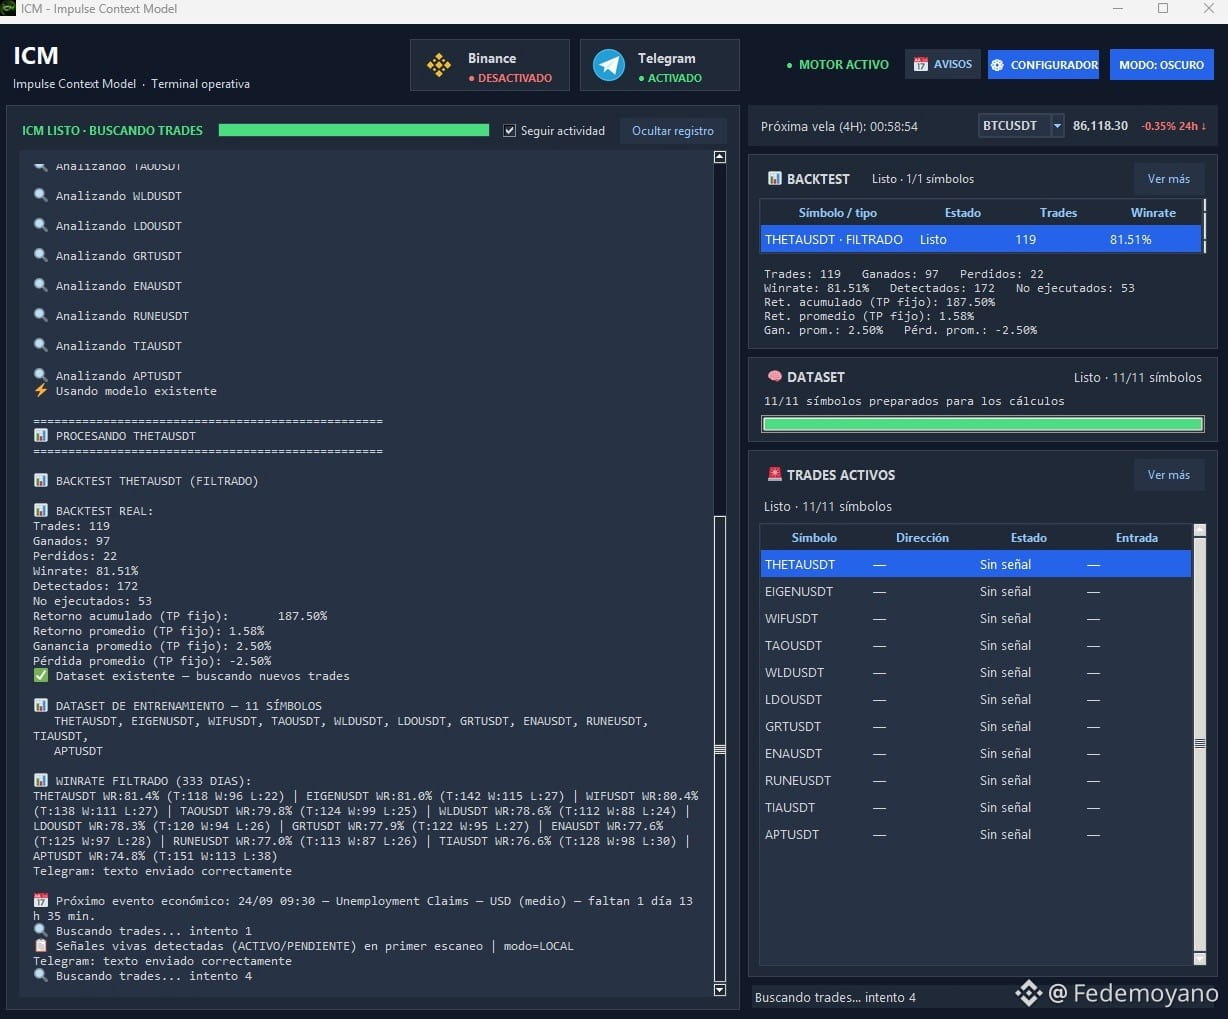Click the DATASET brain icon
Image resolution: width=1228 pixels, height=1019 pixels.
[x=774, y=376]
